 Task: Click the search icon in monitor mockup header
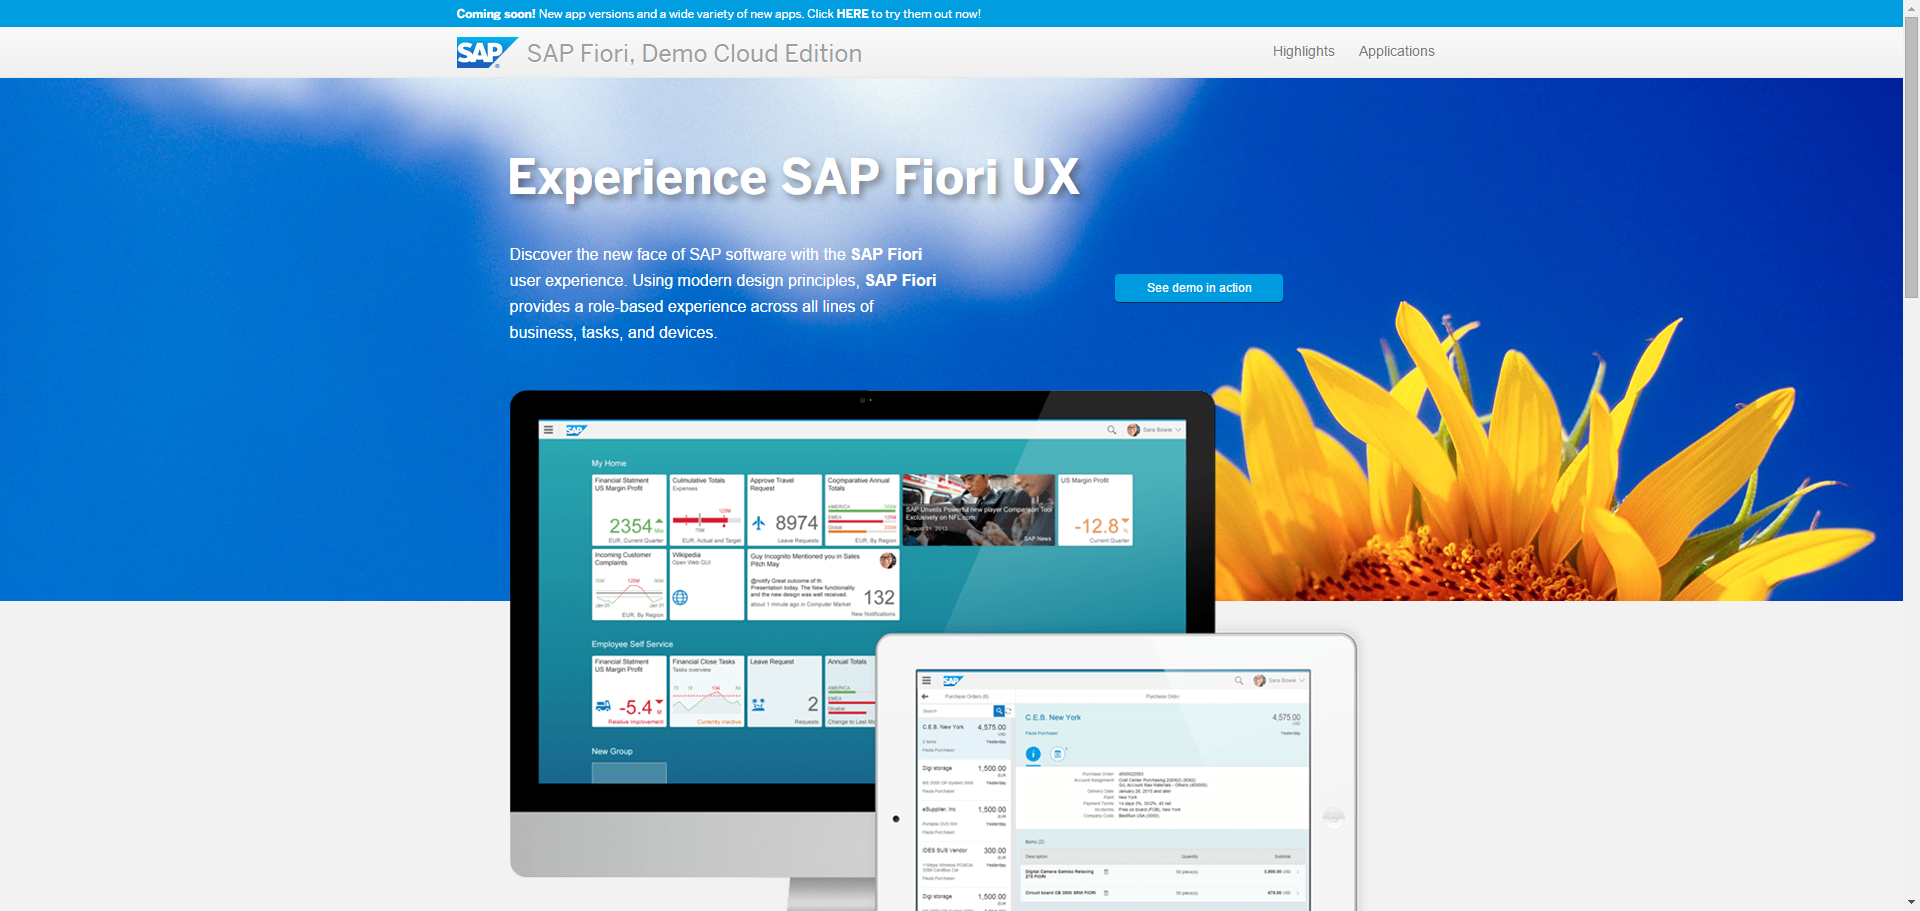(1111, 430)
